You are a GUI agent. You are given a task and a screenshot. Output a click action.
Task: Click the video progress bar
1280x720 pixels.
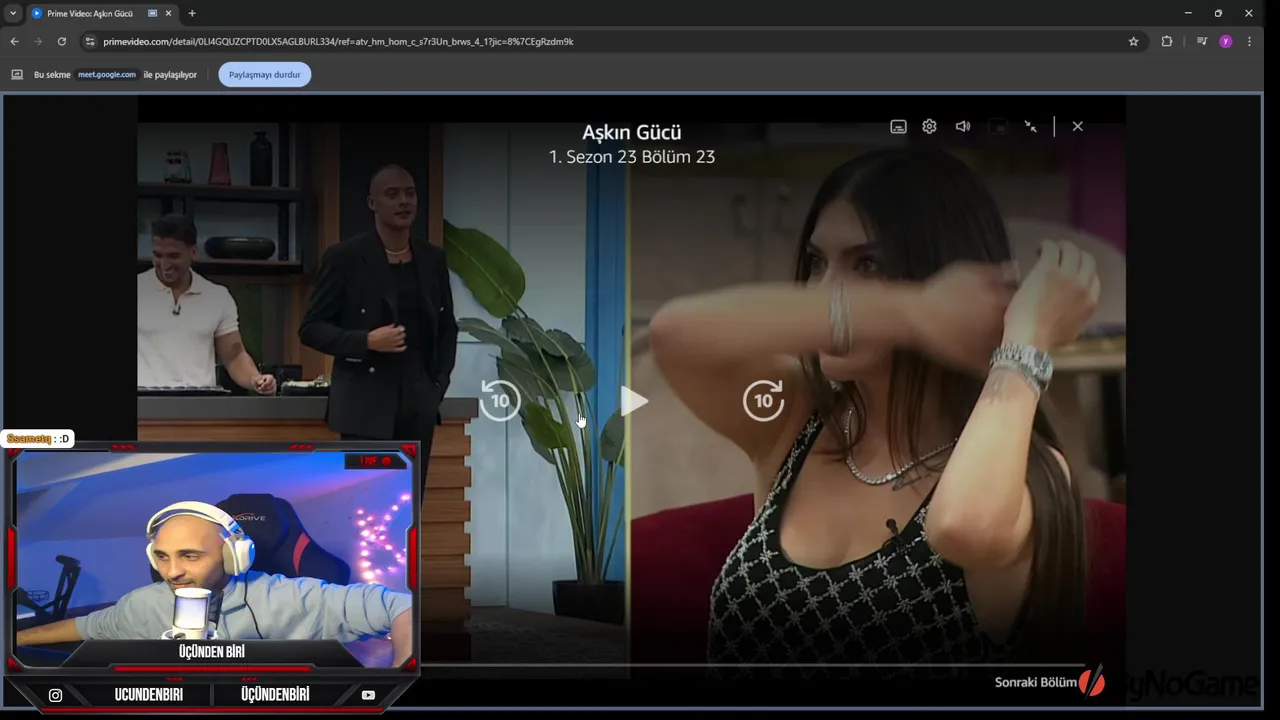pyautogui.click(x=750, y=665)
